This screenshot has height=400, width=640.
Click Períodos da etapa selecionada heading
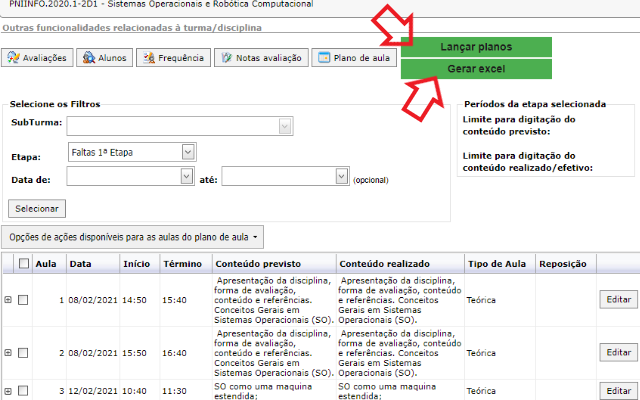tap(535, 104)
